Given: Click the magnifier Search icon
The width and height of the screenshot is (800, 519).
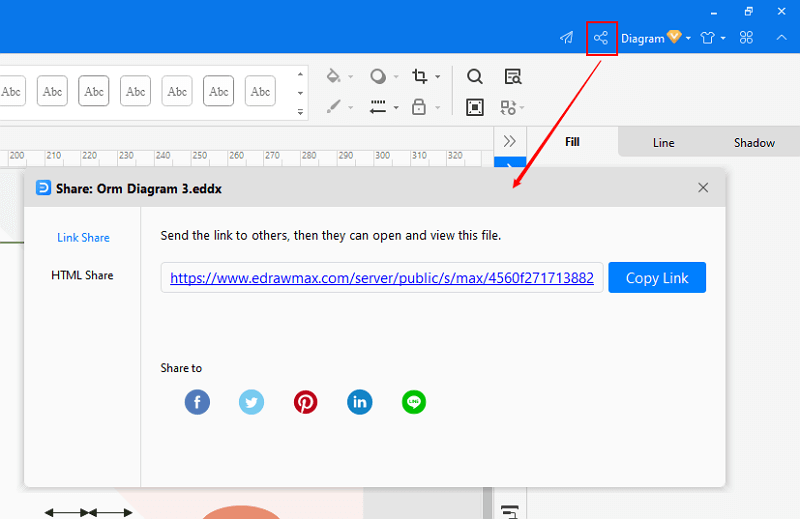Looking at the screenshot, I should 474,77.
